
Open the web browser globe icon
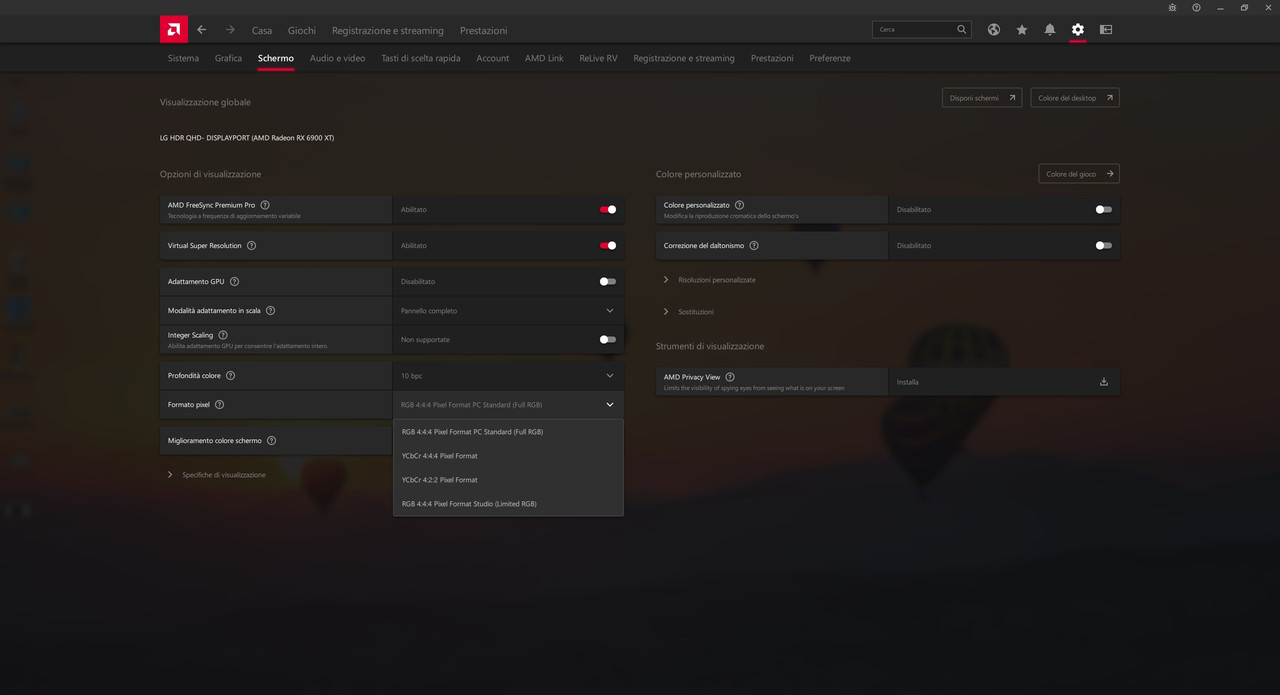click(994, 30)
